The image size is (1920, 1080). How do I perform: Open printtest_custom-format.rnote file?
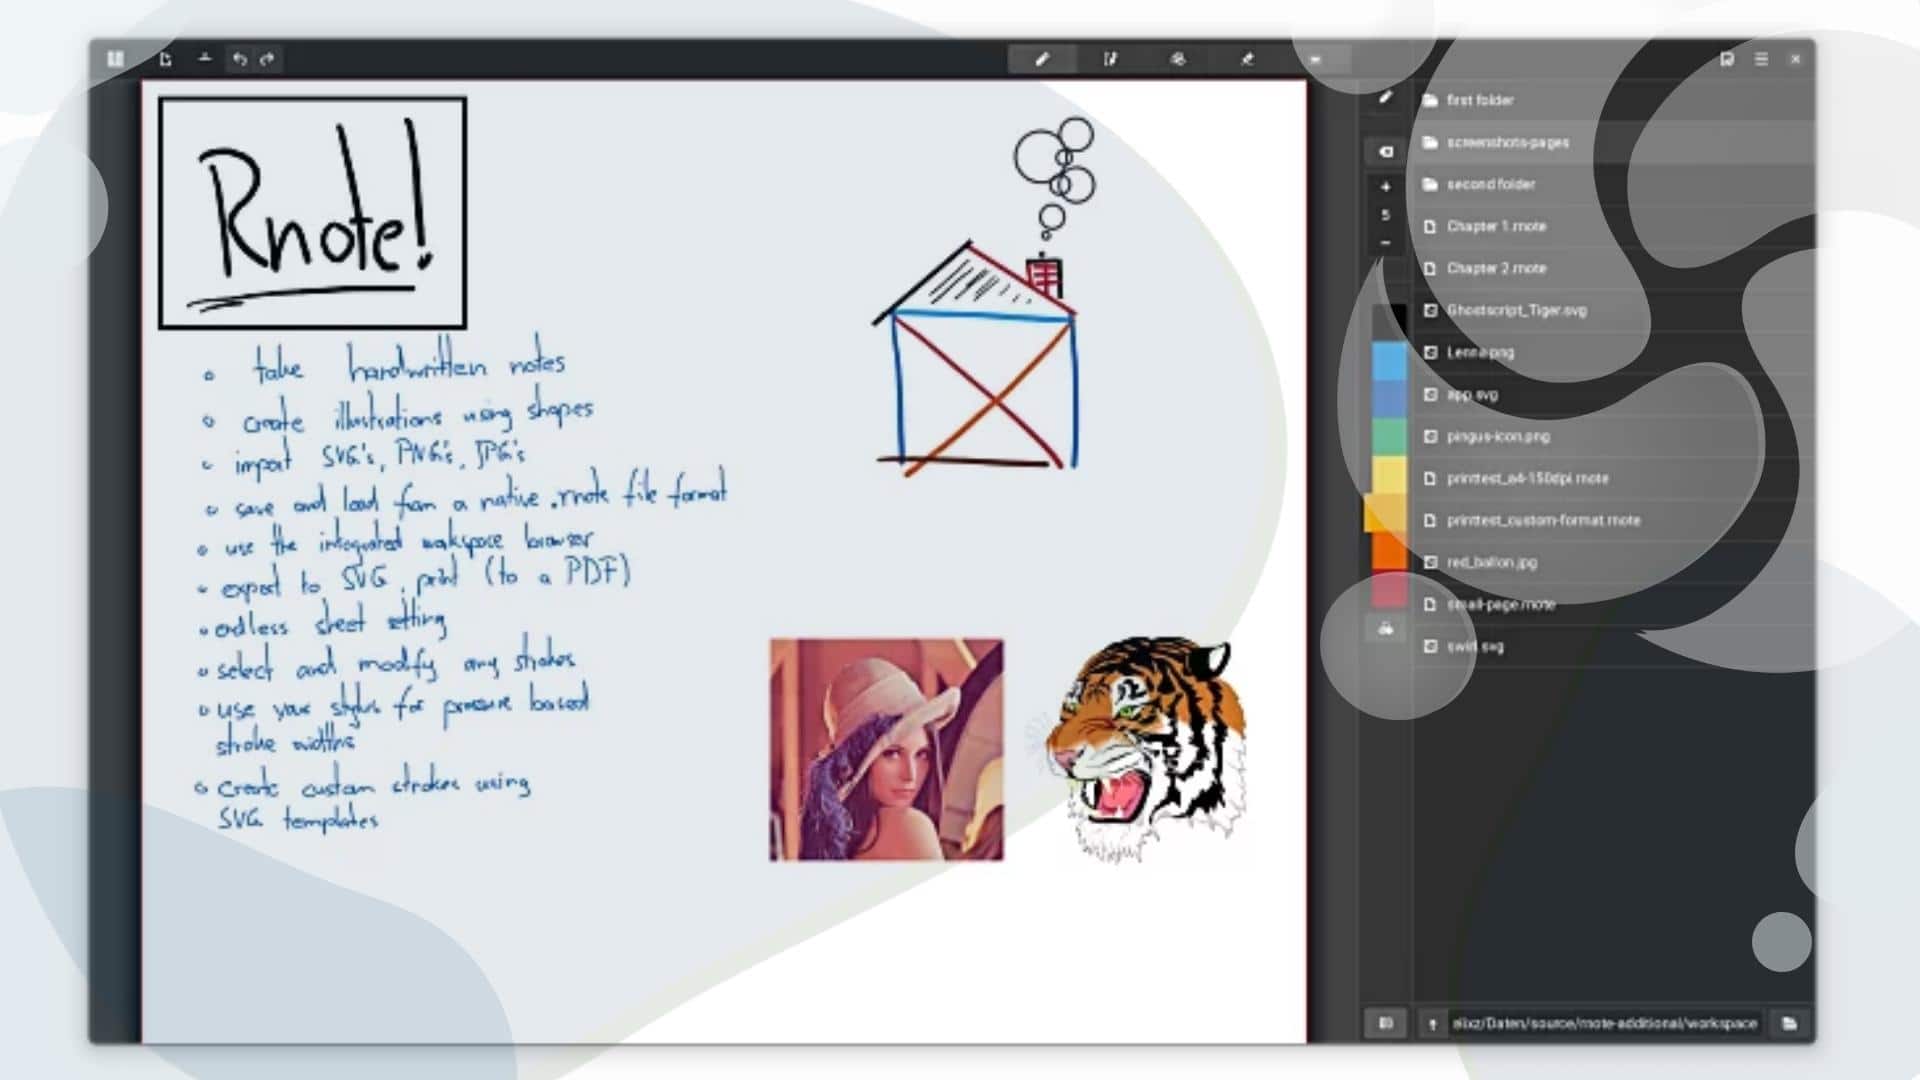(x=1614, y=520)
